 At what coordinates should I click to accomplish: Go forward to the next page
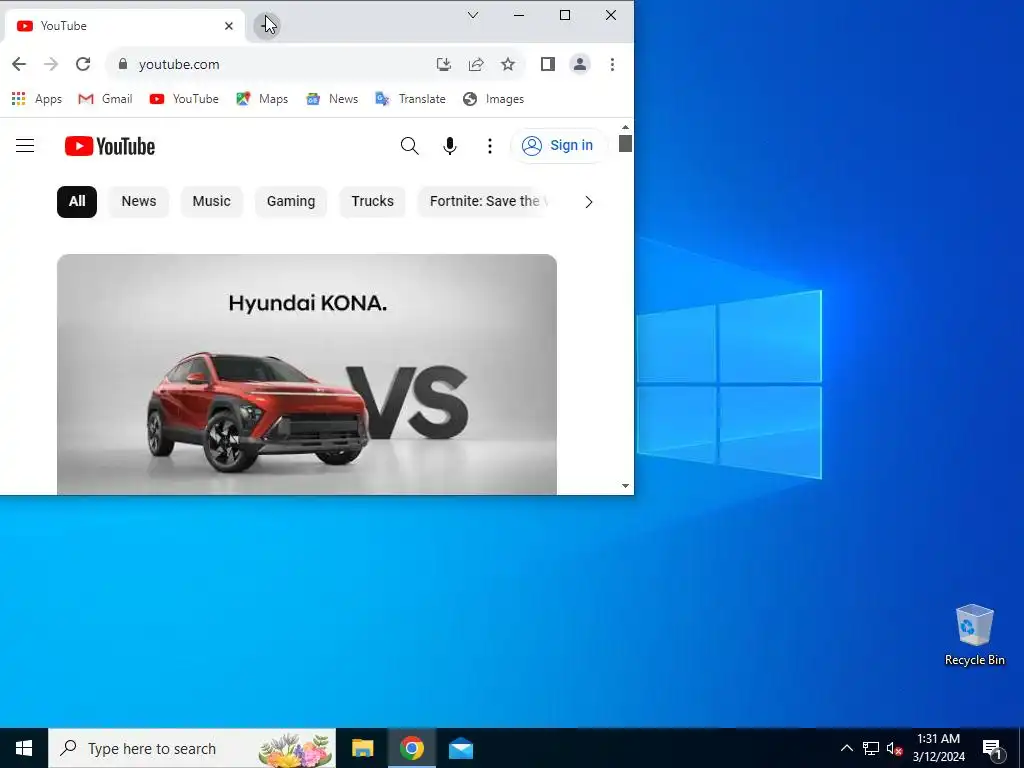[50, 64]
